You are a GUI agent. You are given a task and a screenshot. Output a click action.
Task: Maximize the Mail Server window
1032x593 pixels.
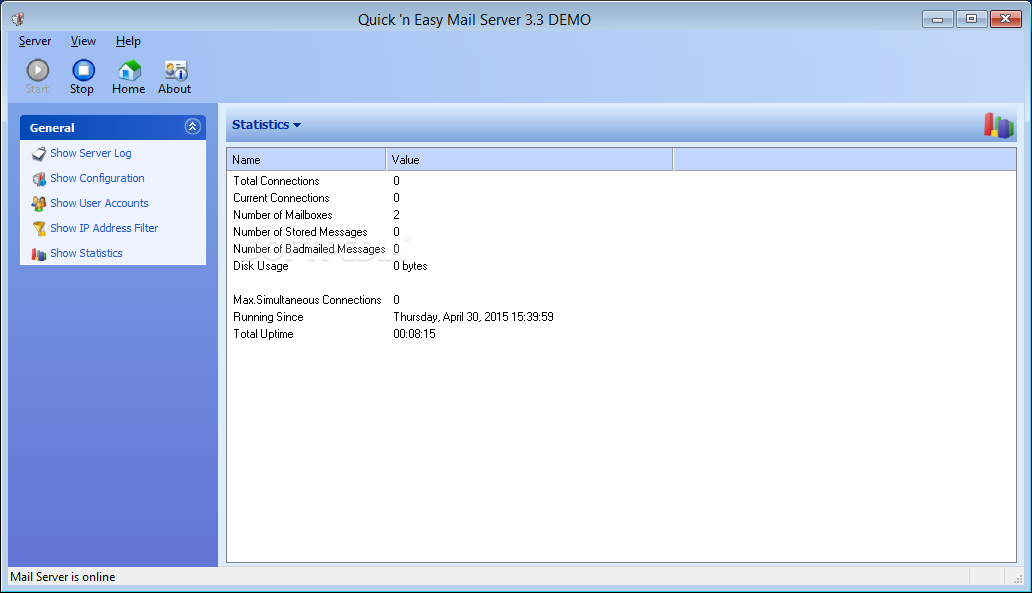(x=971, y=19)
